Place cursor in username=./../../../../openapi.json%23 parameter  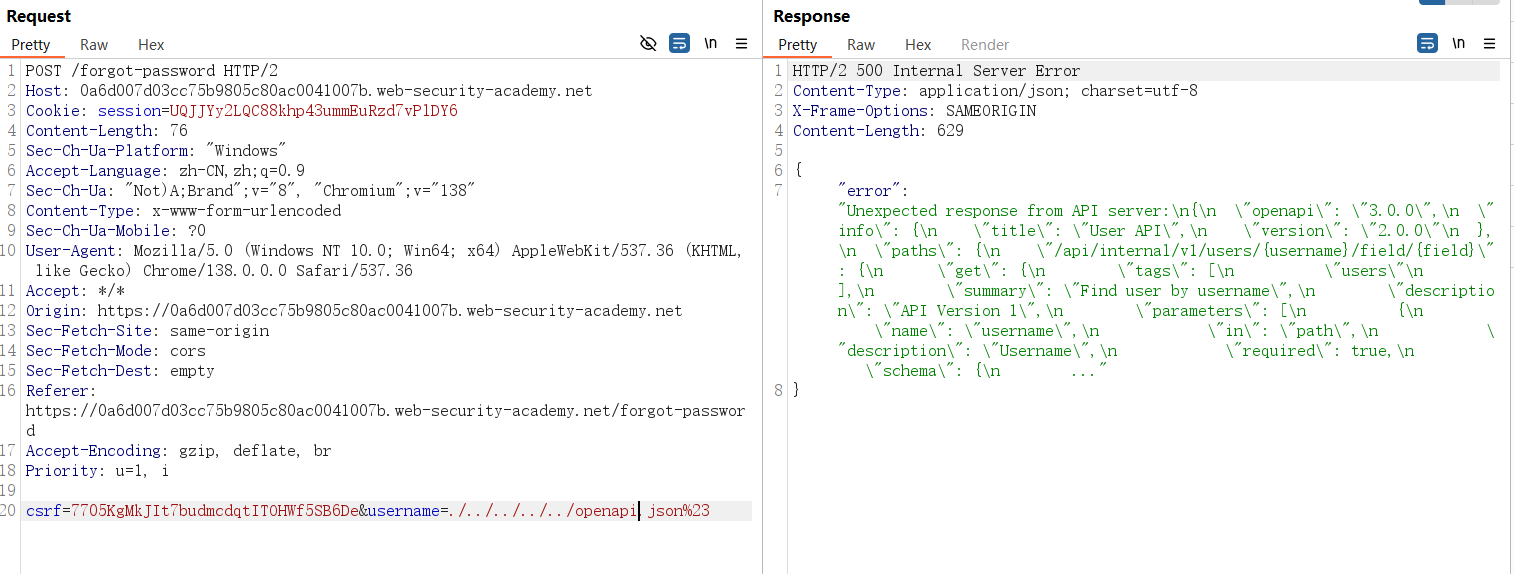(x=538, y=511)
